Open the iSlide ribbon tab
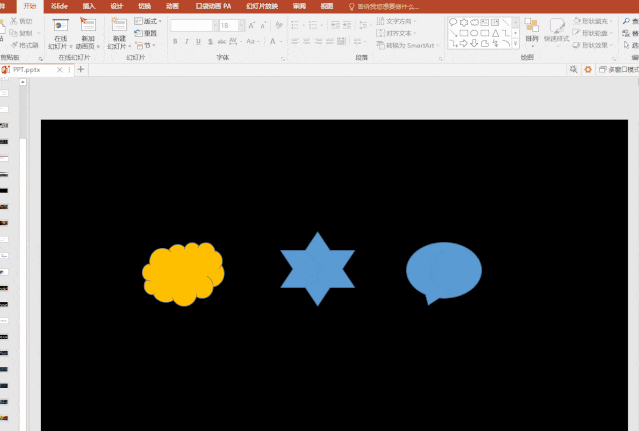Image resolution: width=639 pixels, height=431 pixels. coord(59,6)
